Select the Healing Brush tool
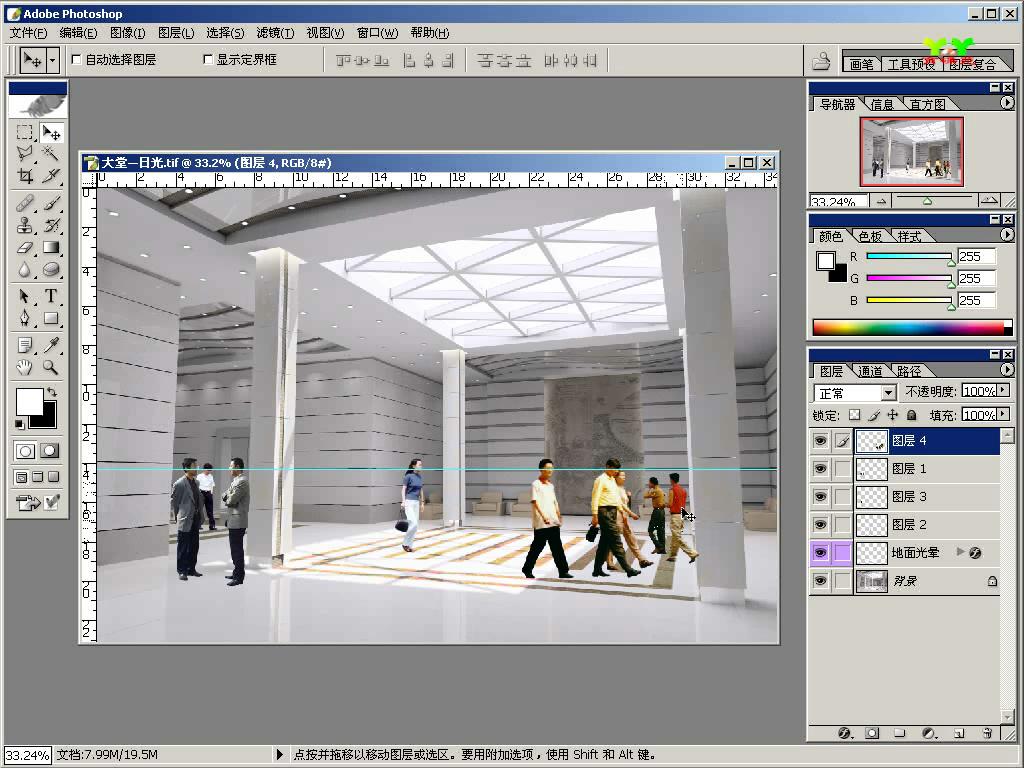Viewport: 1024px width, 768px height. coord(25,204)
